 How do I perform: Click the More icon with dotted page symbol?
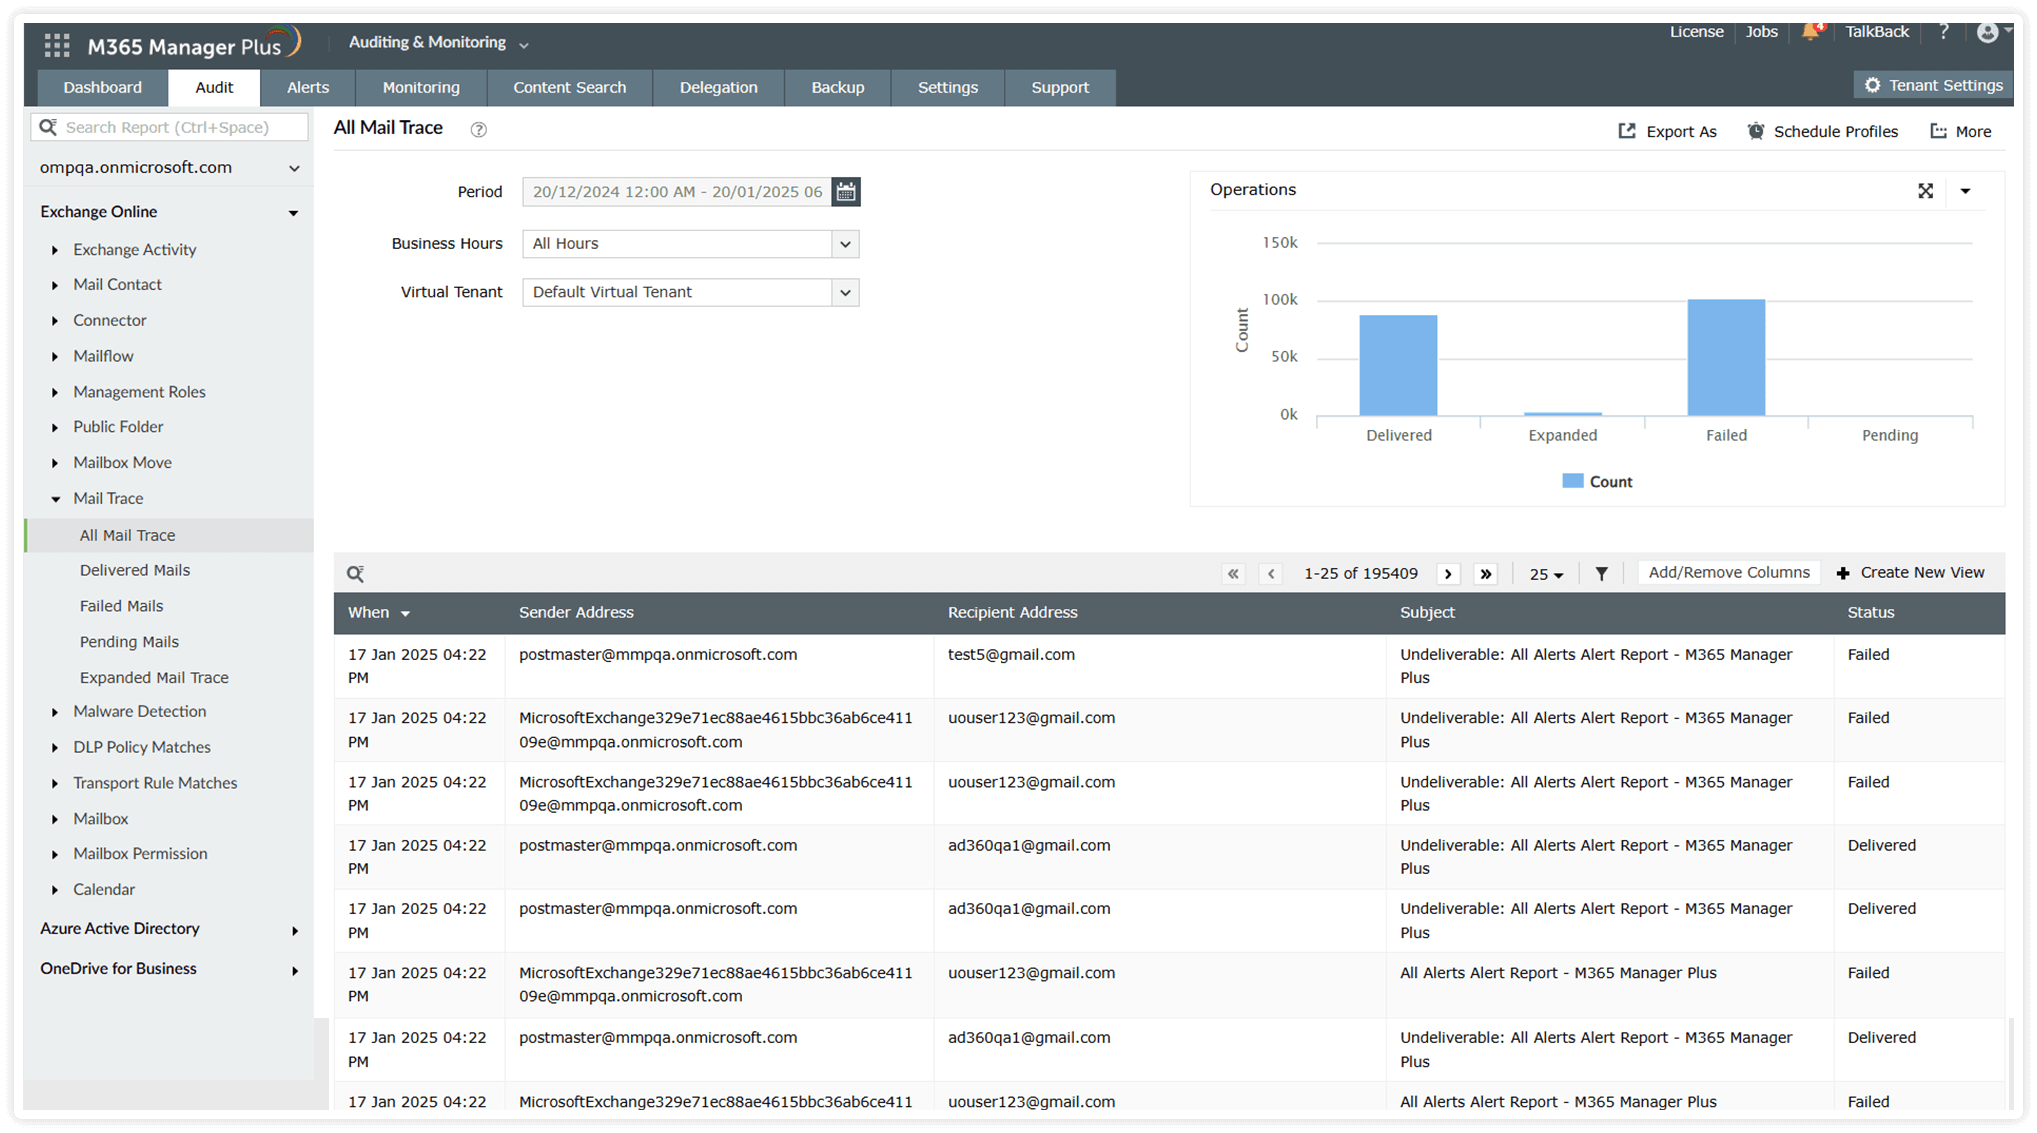(1938, 130)
